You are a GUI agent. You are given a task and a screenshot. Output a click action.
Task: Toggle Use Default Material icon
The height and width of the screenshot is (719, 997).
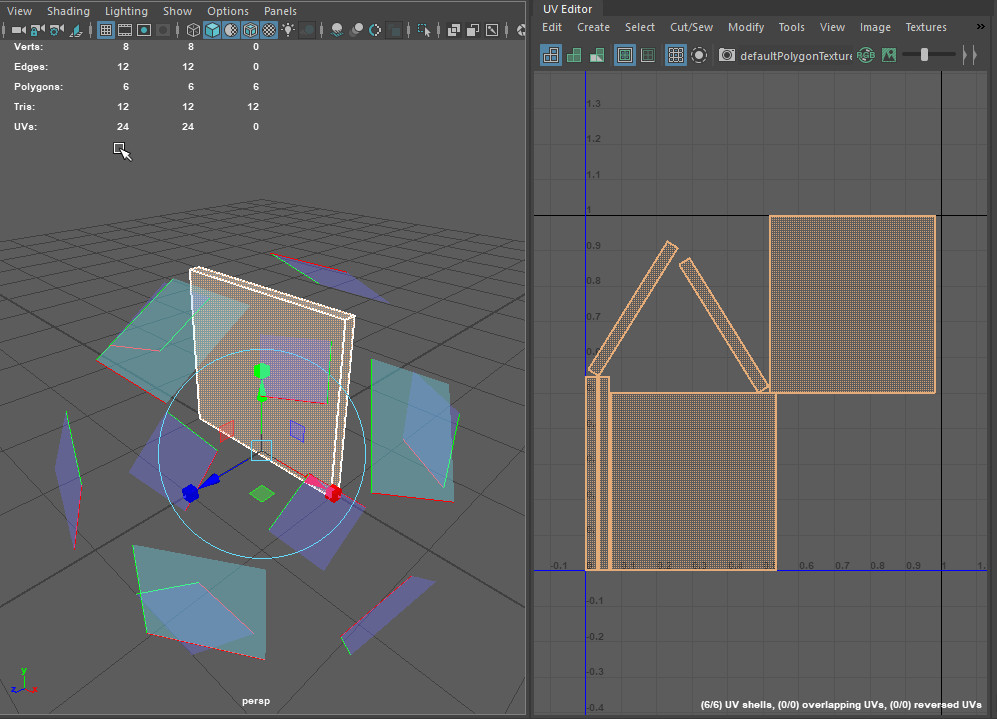[x=231, y=30]
